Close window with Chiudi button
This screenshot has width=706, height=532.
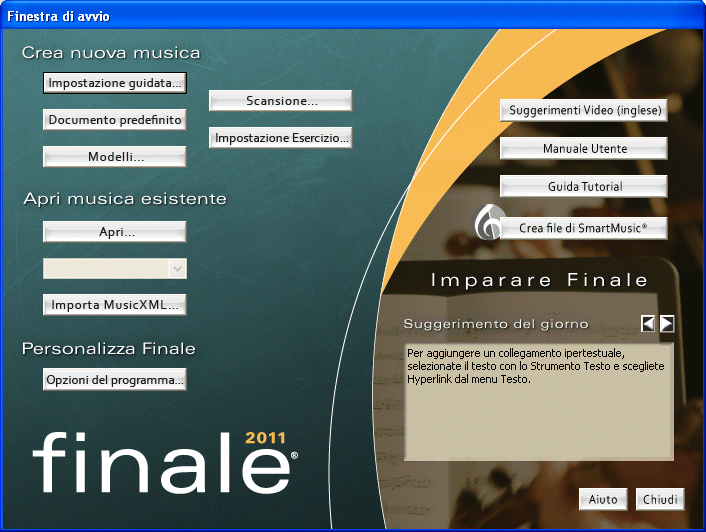pyautogui.click(x=660, y=500)
